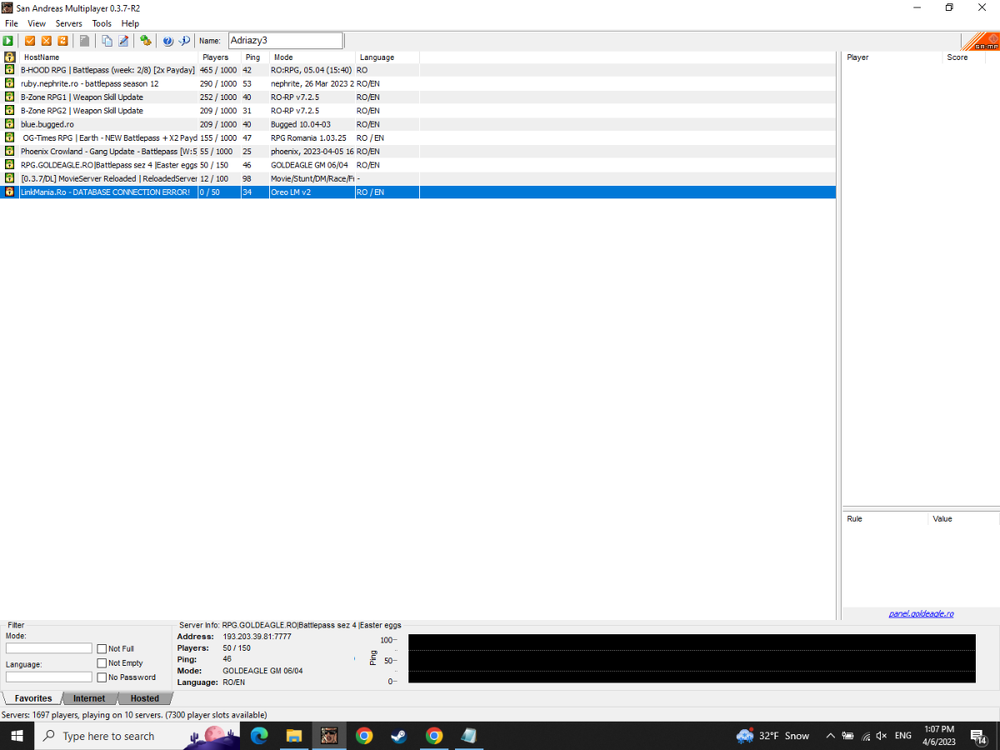Image resolution: width=1000 pixels, height=750 pixels.
Task: Sort servers by the Ping column header
Action: tap(252, 57)
